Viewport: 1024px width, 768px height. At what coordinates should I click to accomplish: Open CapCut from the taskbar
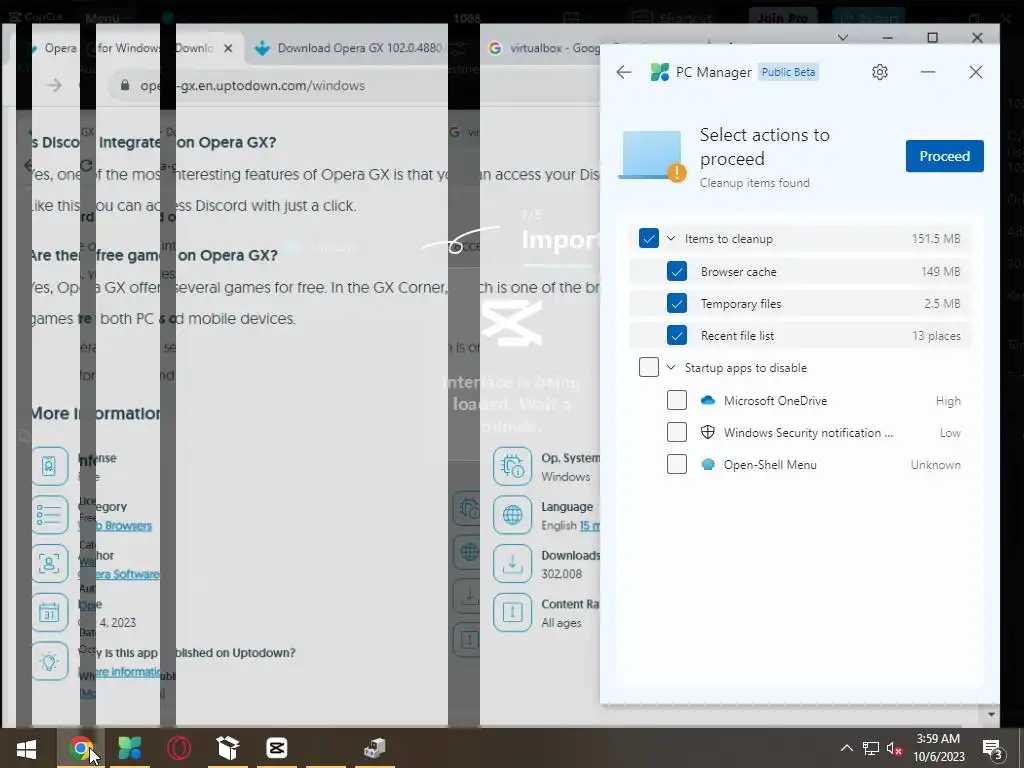click(276, 748)
